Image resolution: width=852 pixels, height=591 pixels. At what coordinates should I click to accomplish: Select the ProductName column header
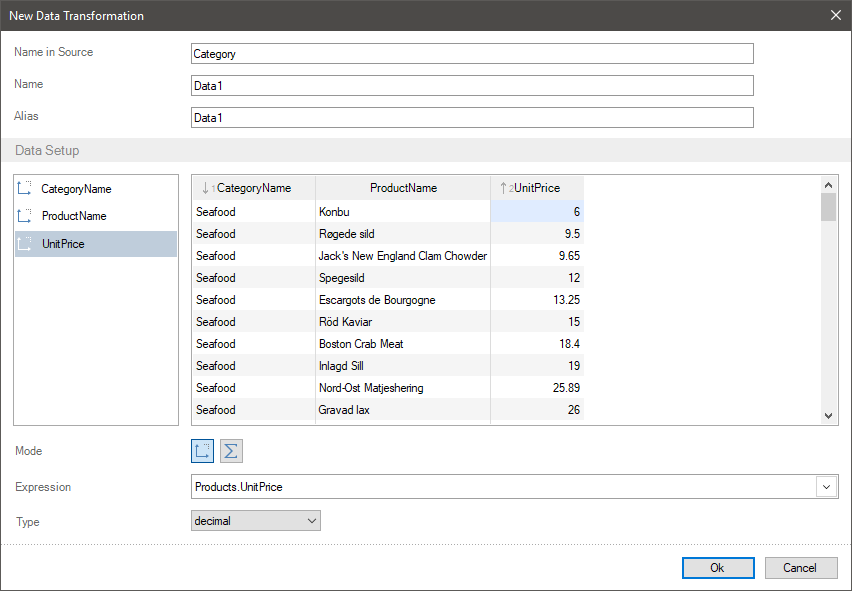403,188
